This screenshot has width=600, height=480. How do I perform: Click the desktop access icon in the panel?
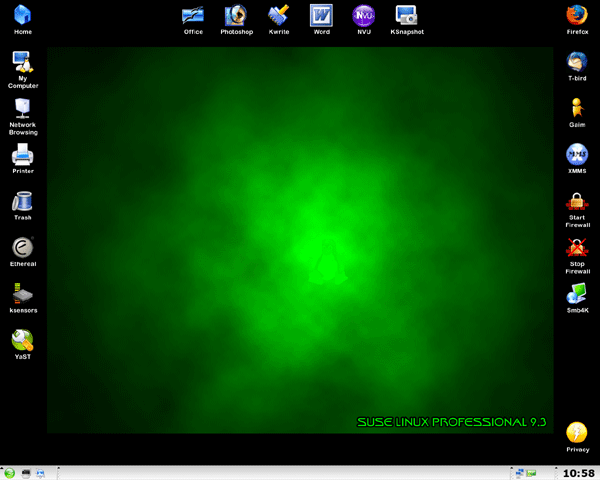tap(41, 473)
